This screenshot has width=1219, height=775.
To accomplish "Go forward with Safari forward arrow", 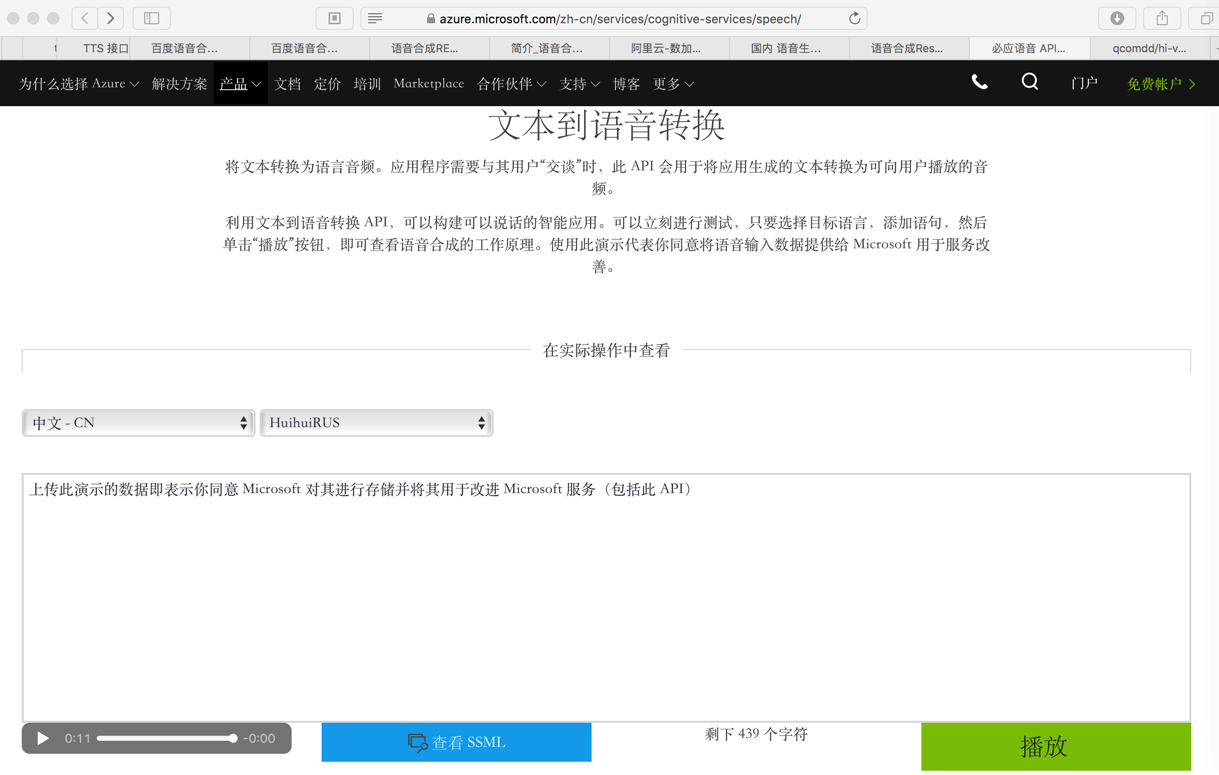I will click(111, 18).
